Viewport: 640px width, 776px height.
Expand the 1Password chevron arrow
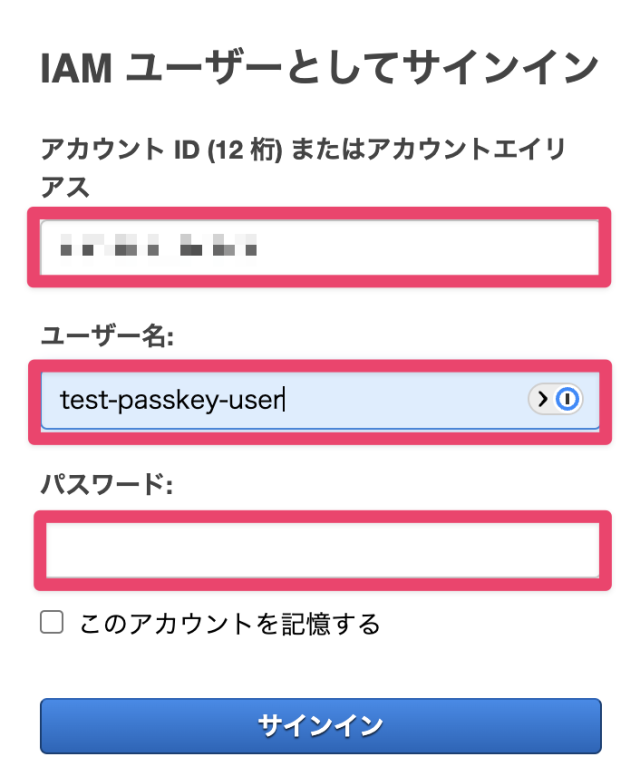543,400
